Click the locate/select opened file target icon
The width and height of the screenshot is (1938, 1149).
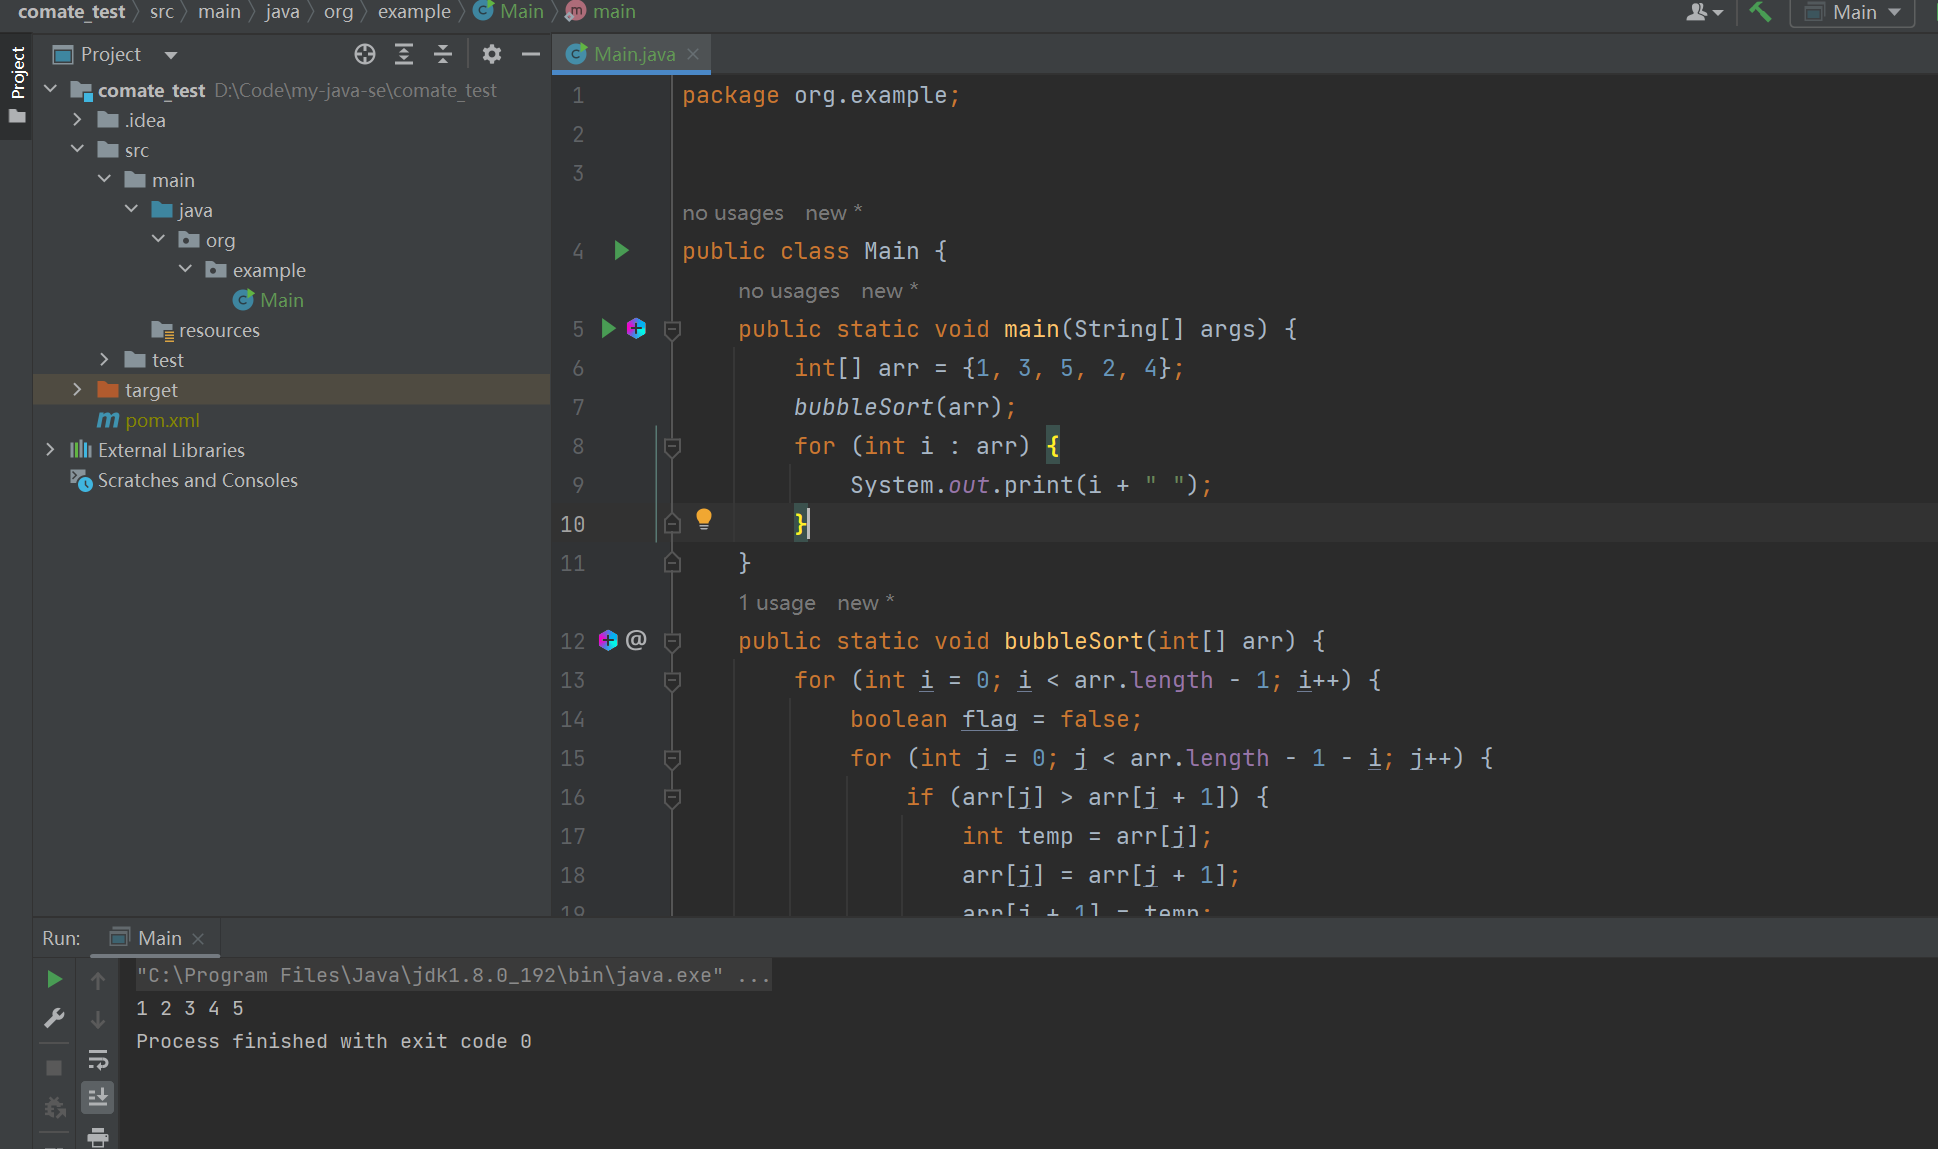[x=365, y=54]
